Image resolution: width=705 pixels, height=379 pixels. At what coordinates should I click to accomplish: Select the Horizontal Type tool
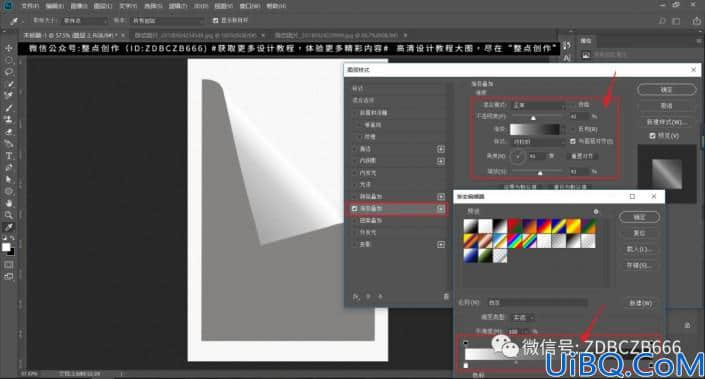(9, 156)
